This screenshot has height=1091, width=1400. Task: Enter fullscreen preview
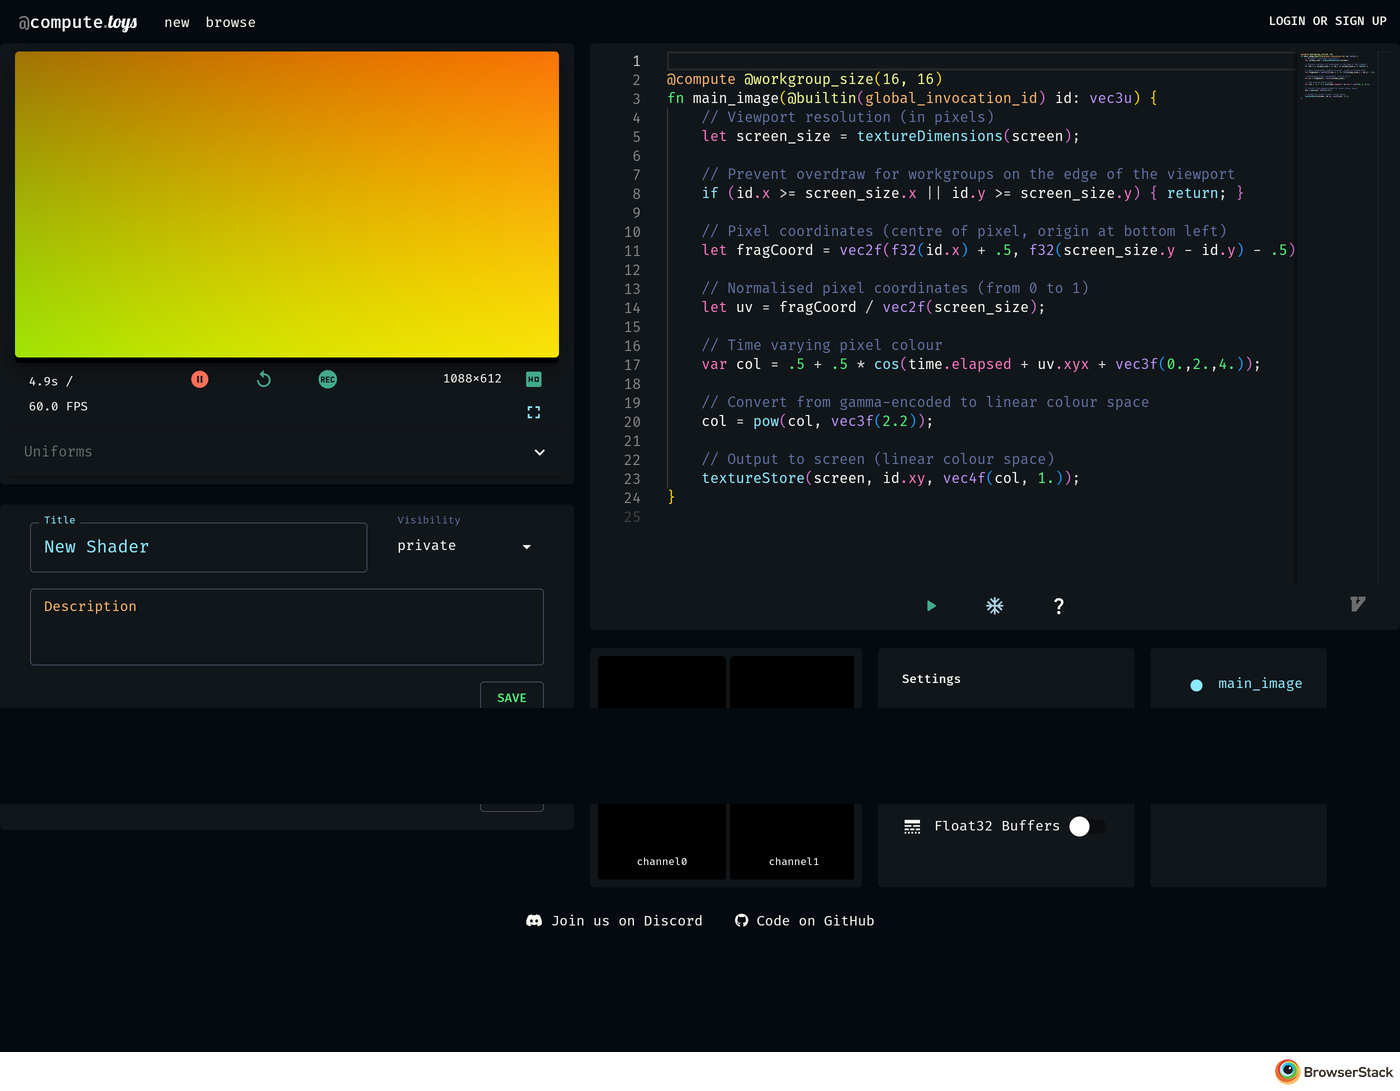pyautogui.click(x=534, y=412)
